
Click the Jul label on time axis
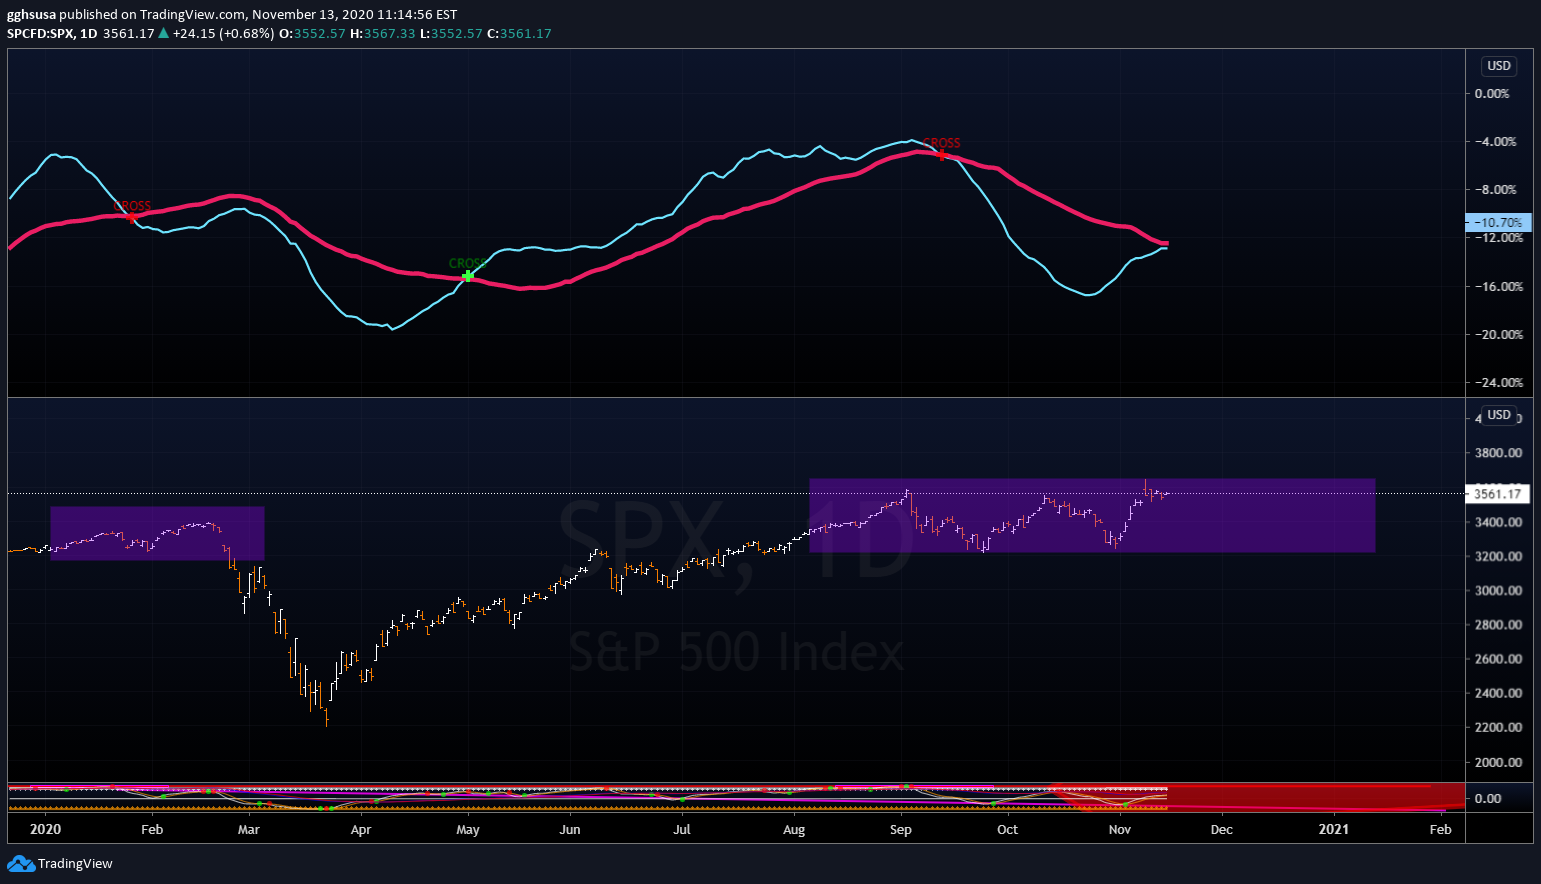click(682, 829)
